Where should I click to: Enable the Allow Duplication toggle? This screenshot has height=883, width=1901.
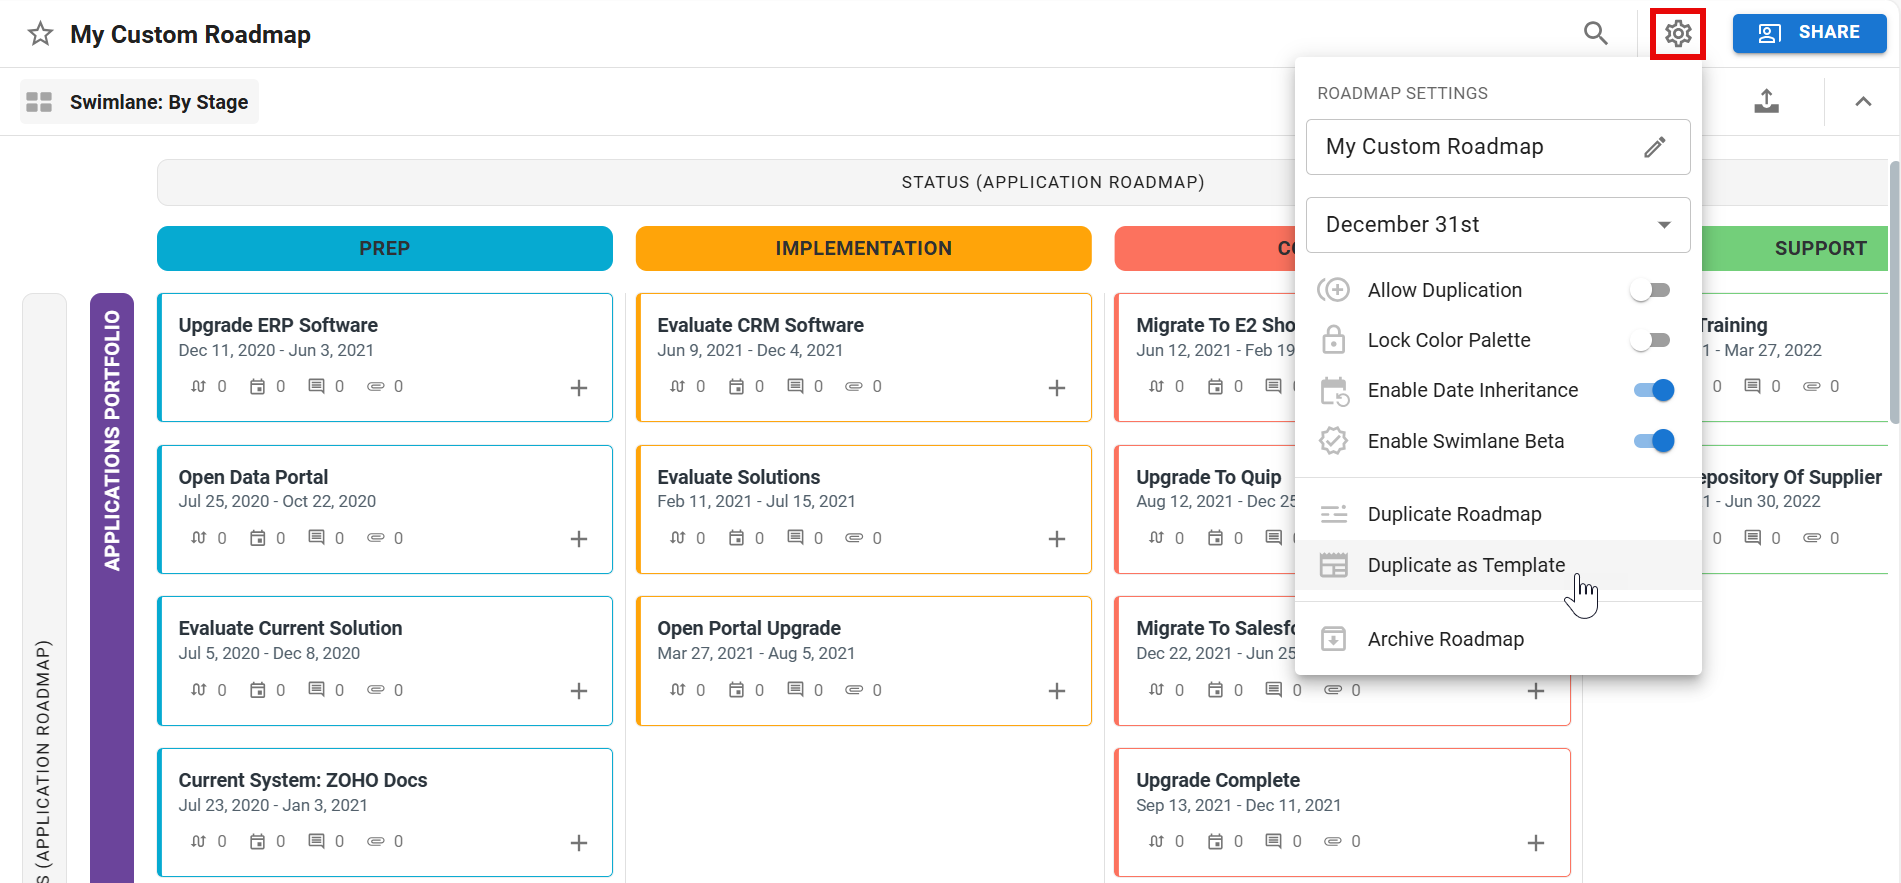pyautogui.click(x=1650, y=290)
